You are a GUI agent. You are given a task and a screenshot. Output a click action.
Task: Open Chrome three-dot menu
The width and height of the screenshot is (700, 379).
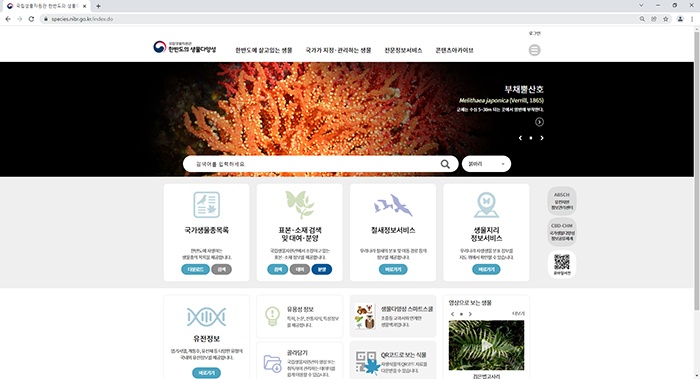[x=692, y=19]
